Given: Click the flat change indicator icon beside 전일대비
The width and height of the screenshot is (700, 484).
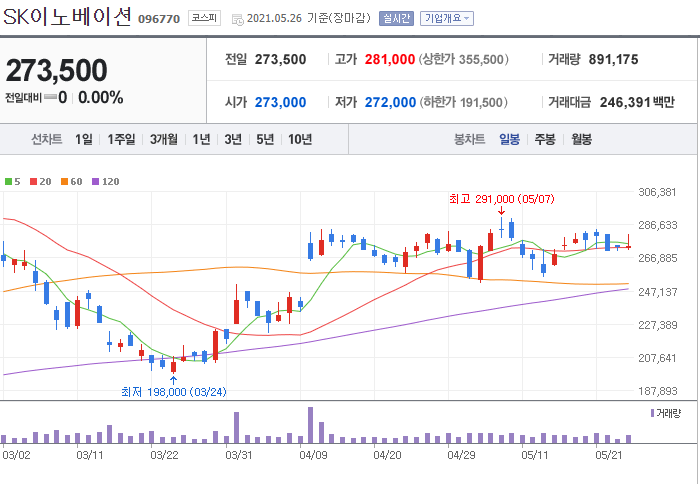Looking at the screenshot, I should [x=50, y=97].
